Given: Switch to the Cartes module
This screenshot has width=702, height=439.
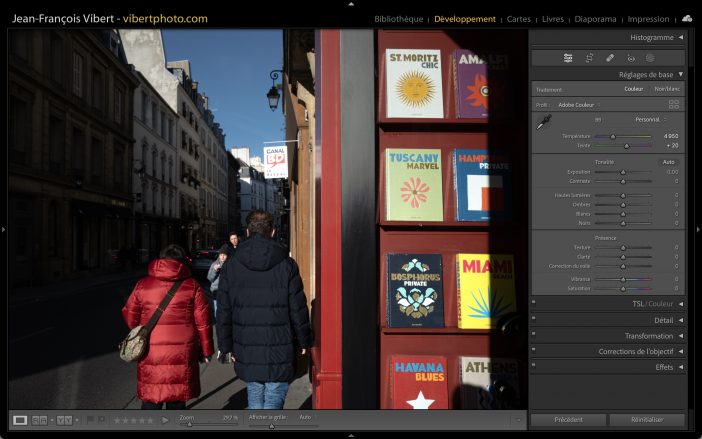Looking at the screenshot, I should tap(519, 19).
